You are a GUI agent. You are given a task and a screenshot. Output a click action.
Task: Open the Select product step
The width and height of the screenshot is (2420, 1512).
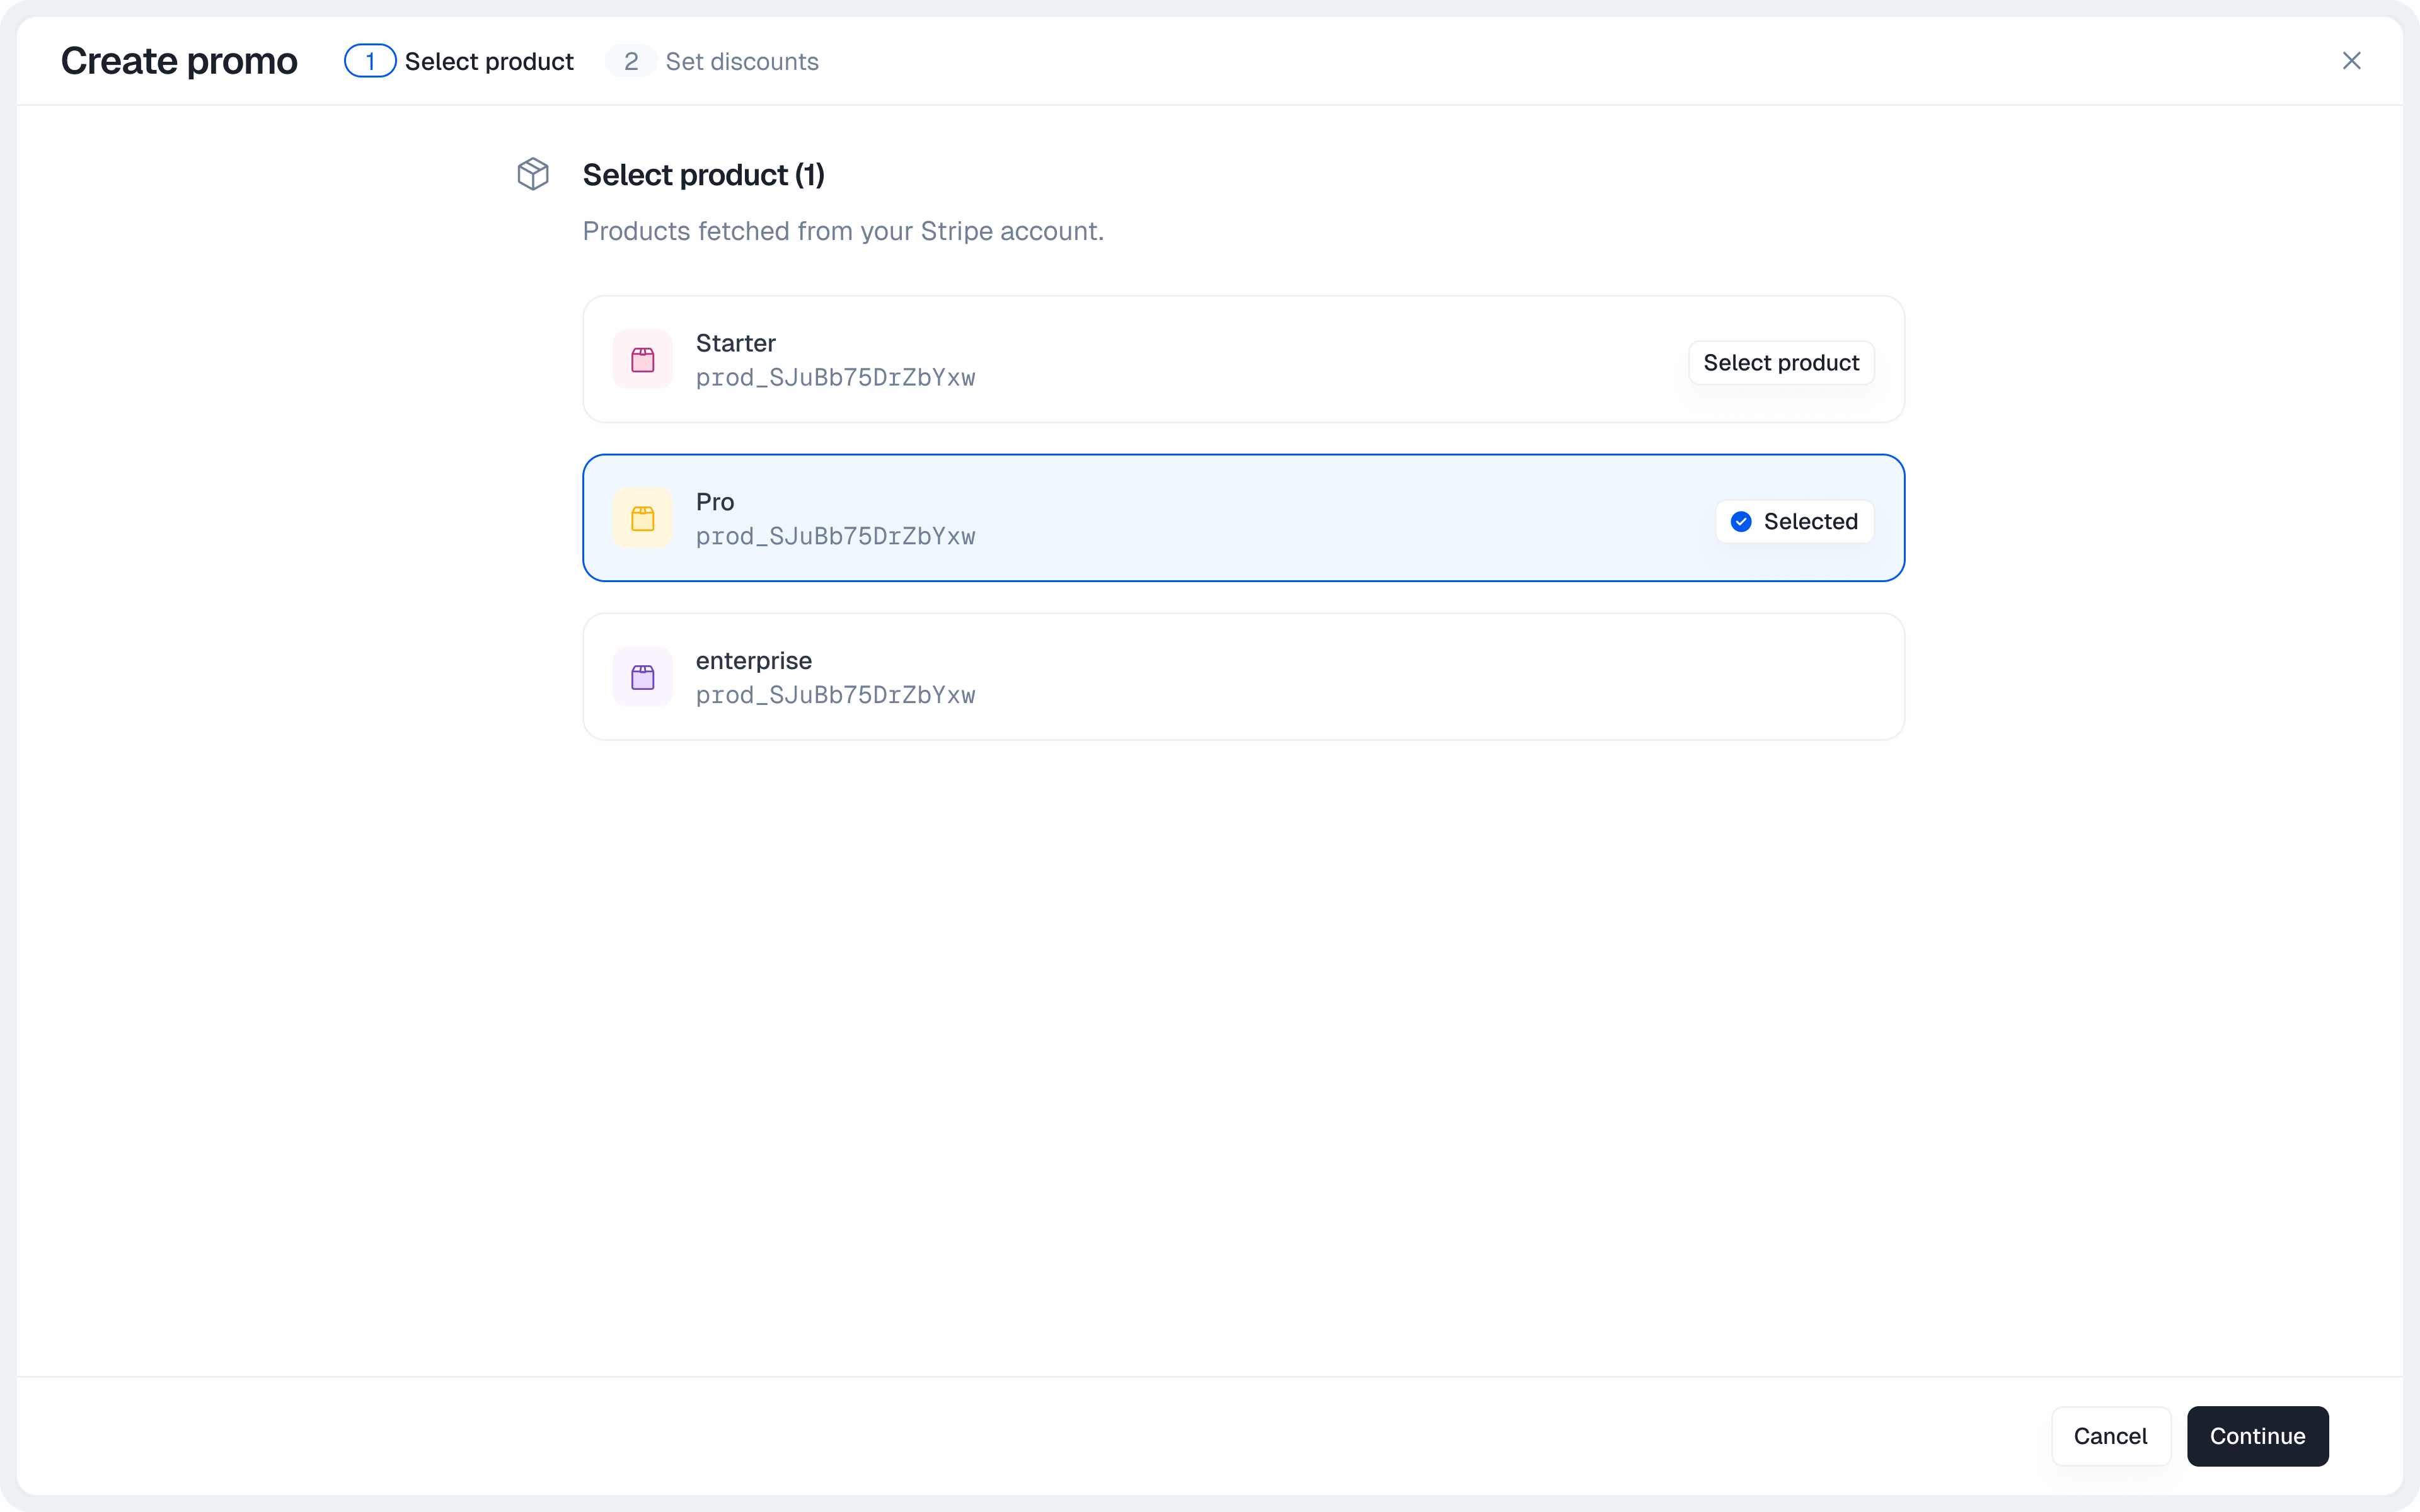pyautogui.click(x=489, y=61)
